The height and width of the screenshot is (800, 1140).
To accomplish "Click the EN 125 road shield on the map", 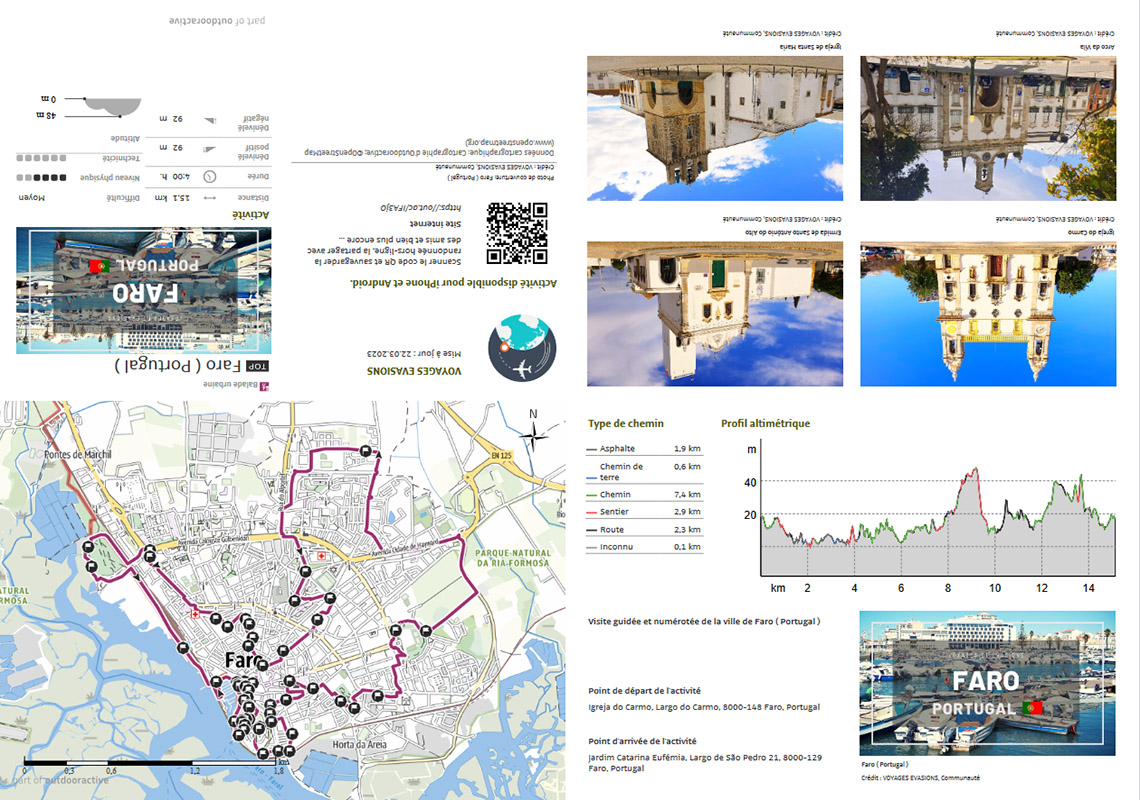I will [501, 455].
